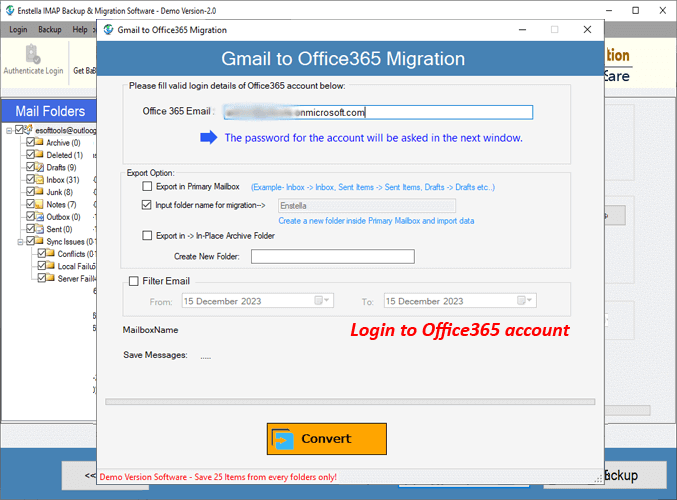
Task: Collapse the Sync Issues tree node
Action: pyautogui.click(x=20, y=242)
